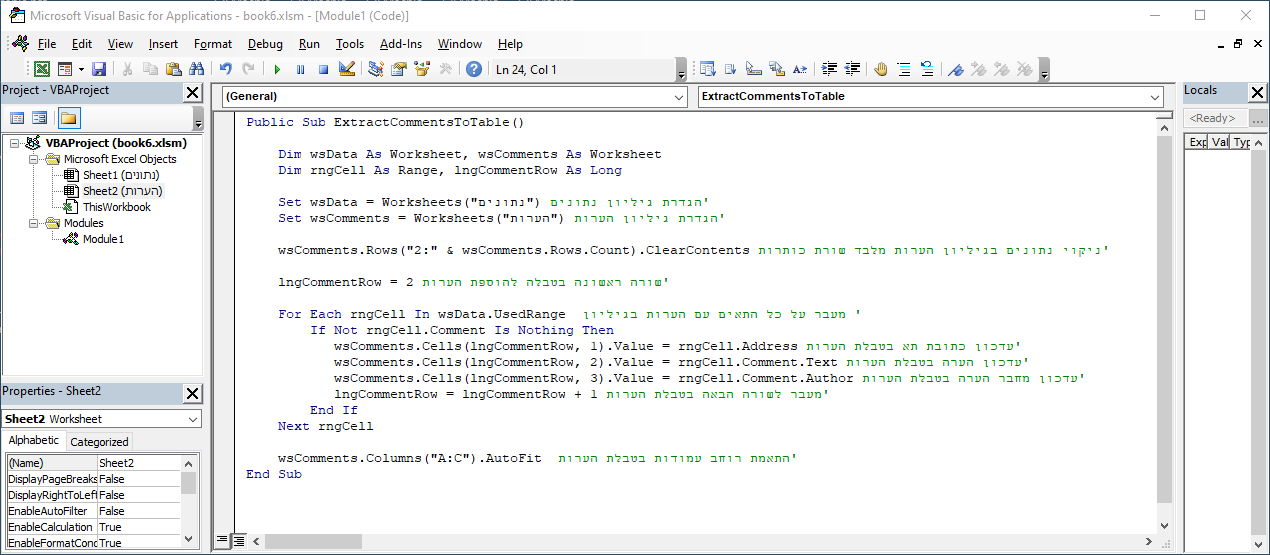The width and height of the screenshot is (1270, 555).
Task: Open the ExtractCommentsToTable procedure dropdown
Action: click(x=930, y=97)
